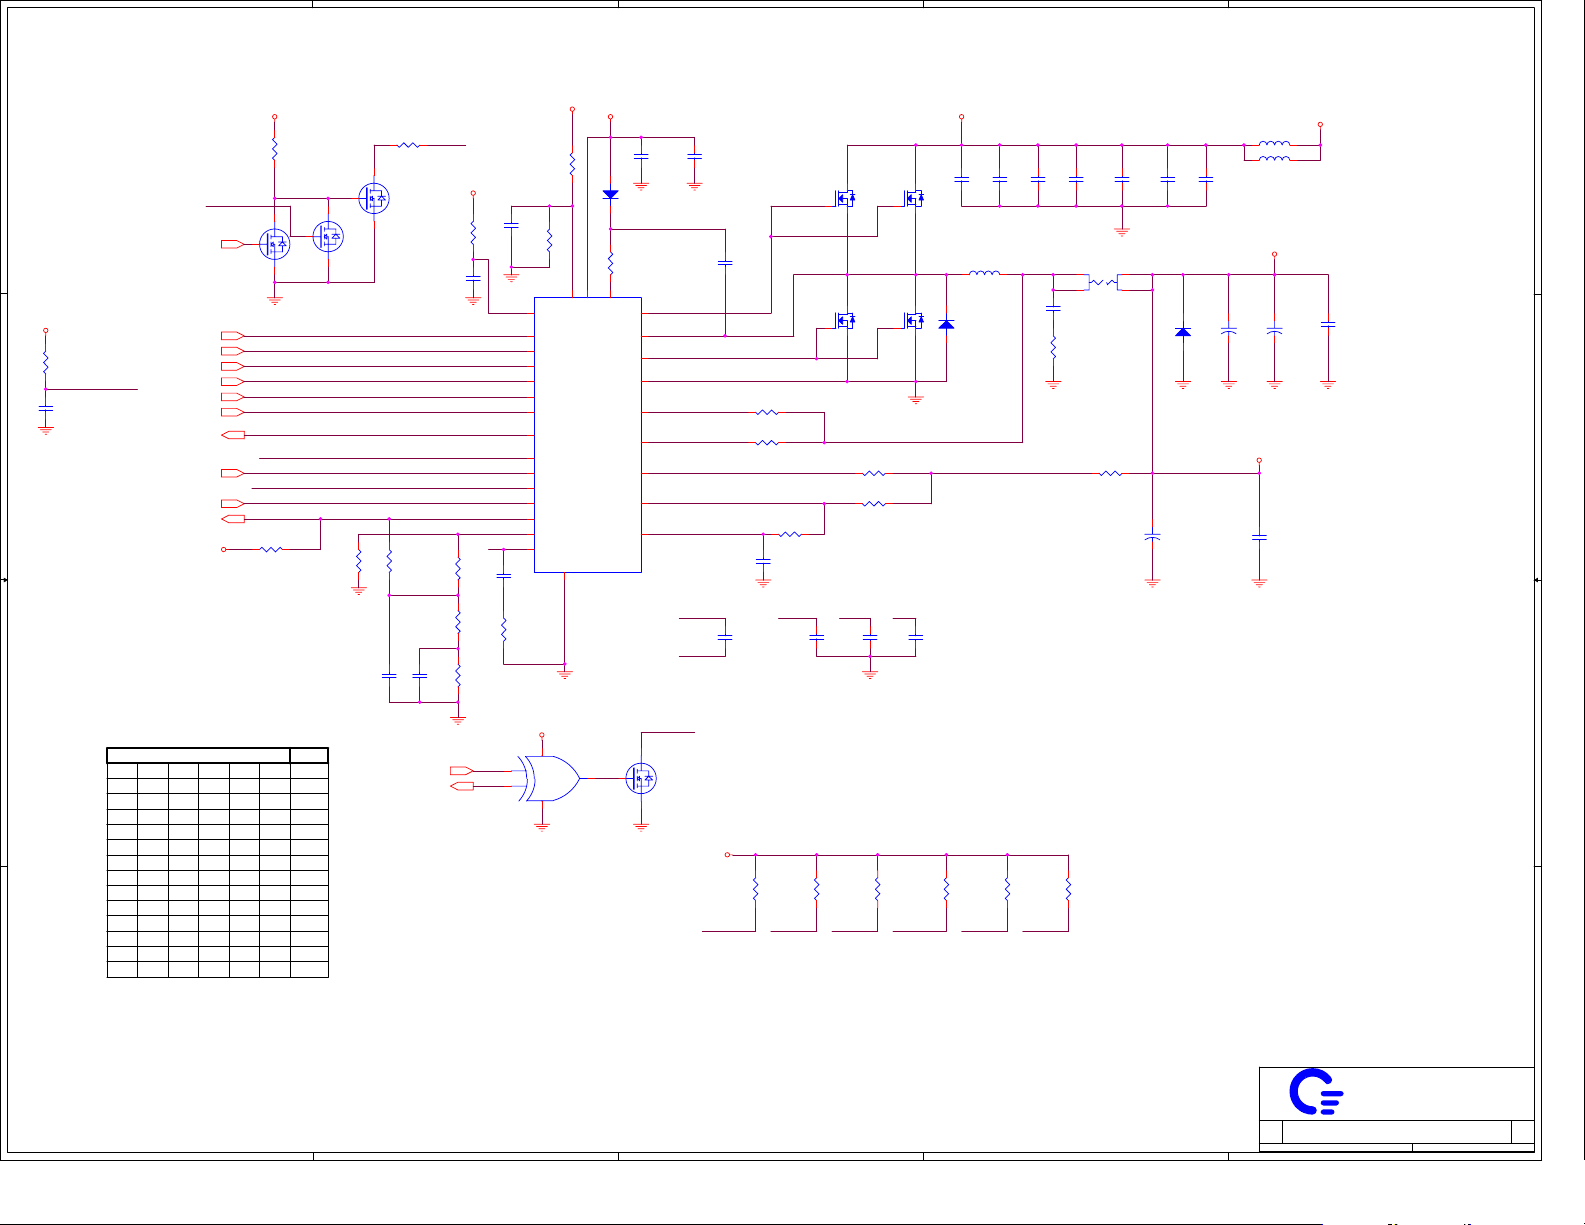Screen dimensions: 1585x1225
Task: Select the lower of the two parallel inductors at top right
Action: coord(1274,158)
